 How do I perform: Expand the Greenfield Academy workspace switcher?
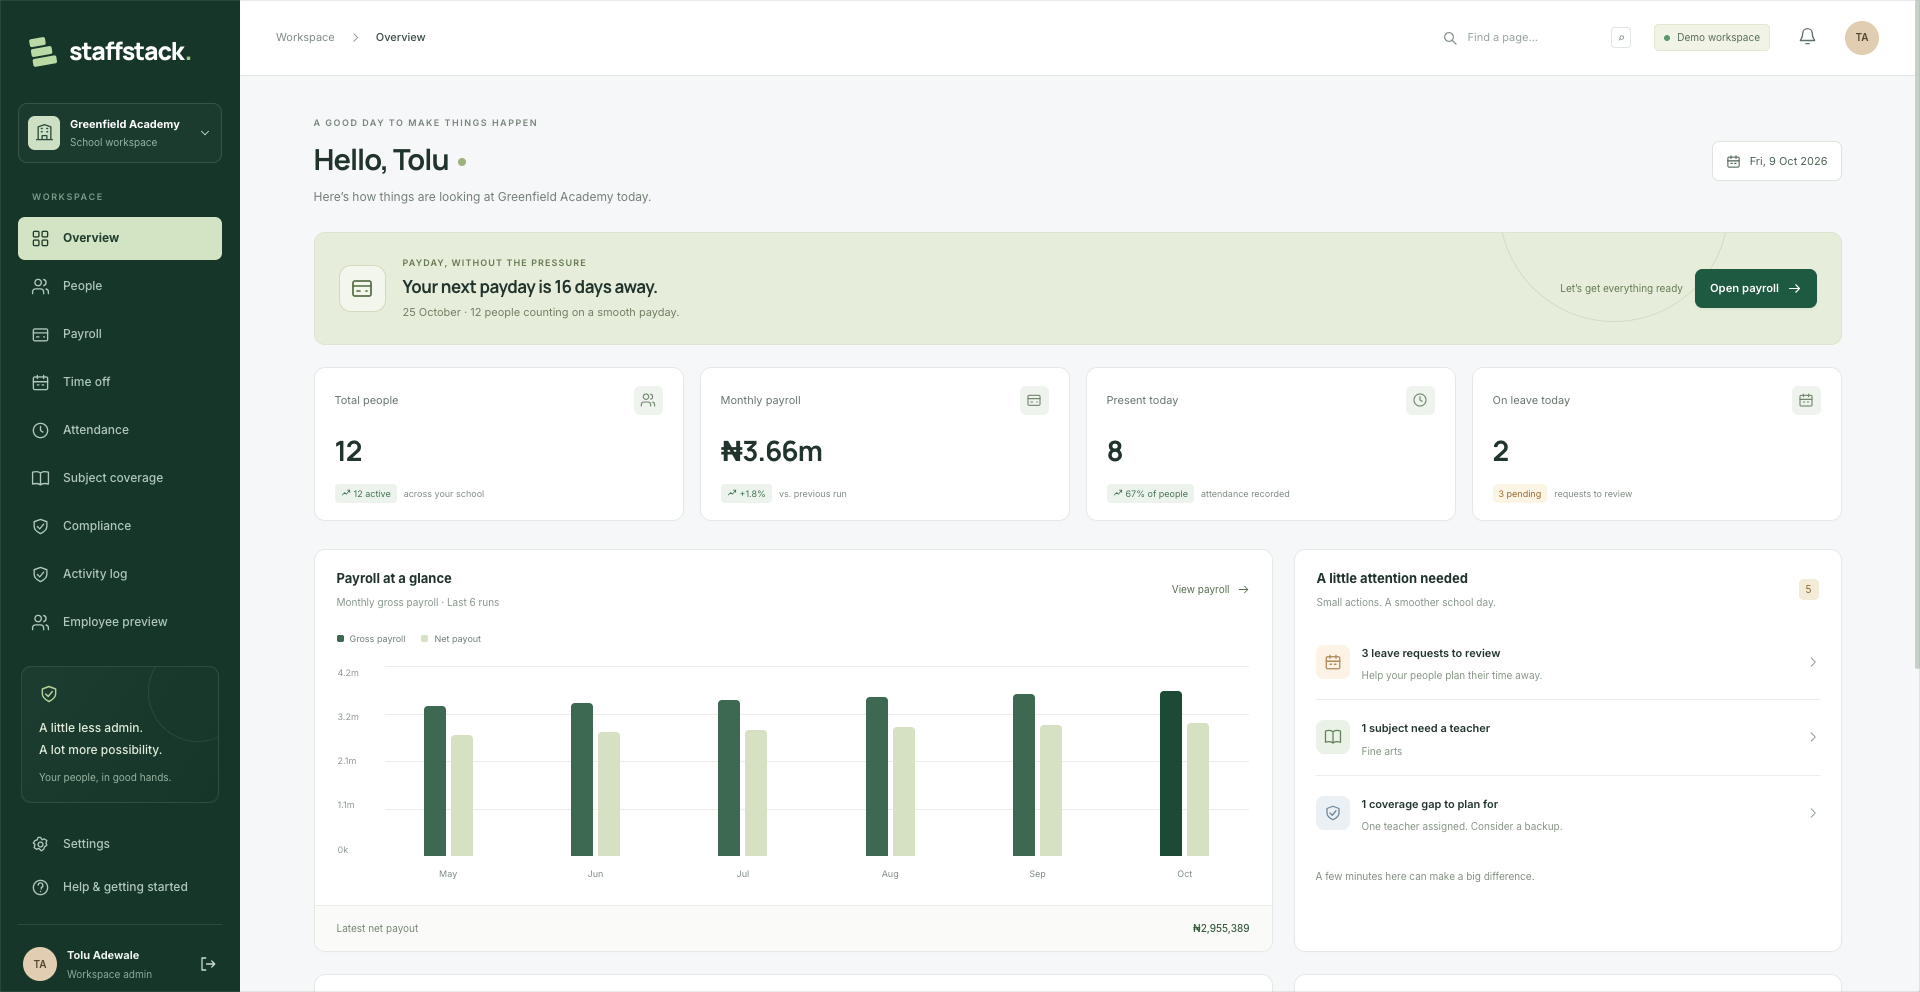pos(120,133)
